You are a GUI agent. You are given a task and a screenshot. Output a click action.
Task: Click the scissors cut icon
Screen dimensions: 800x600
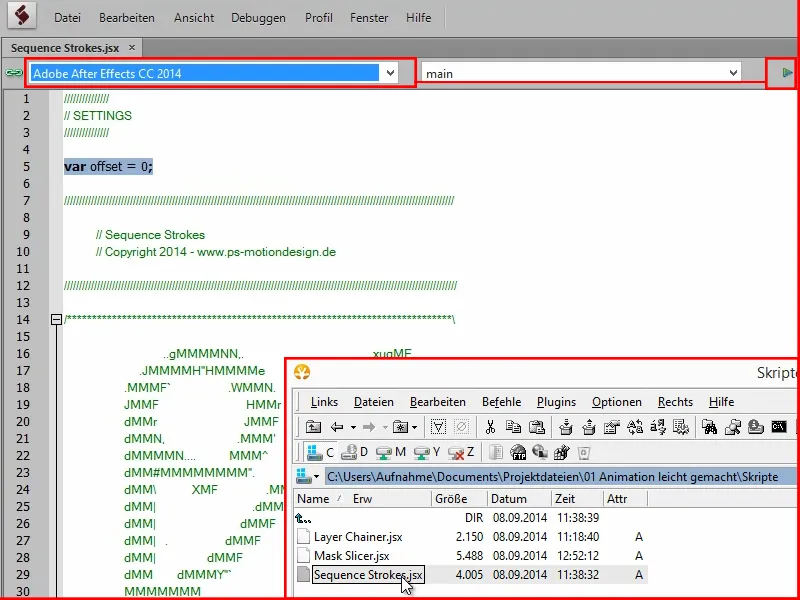490,427
